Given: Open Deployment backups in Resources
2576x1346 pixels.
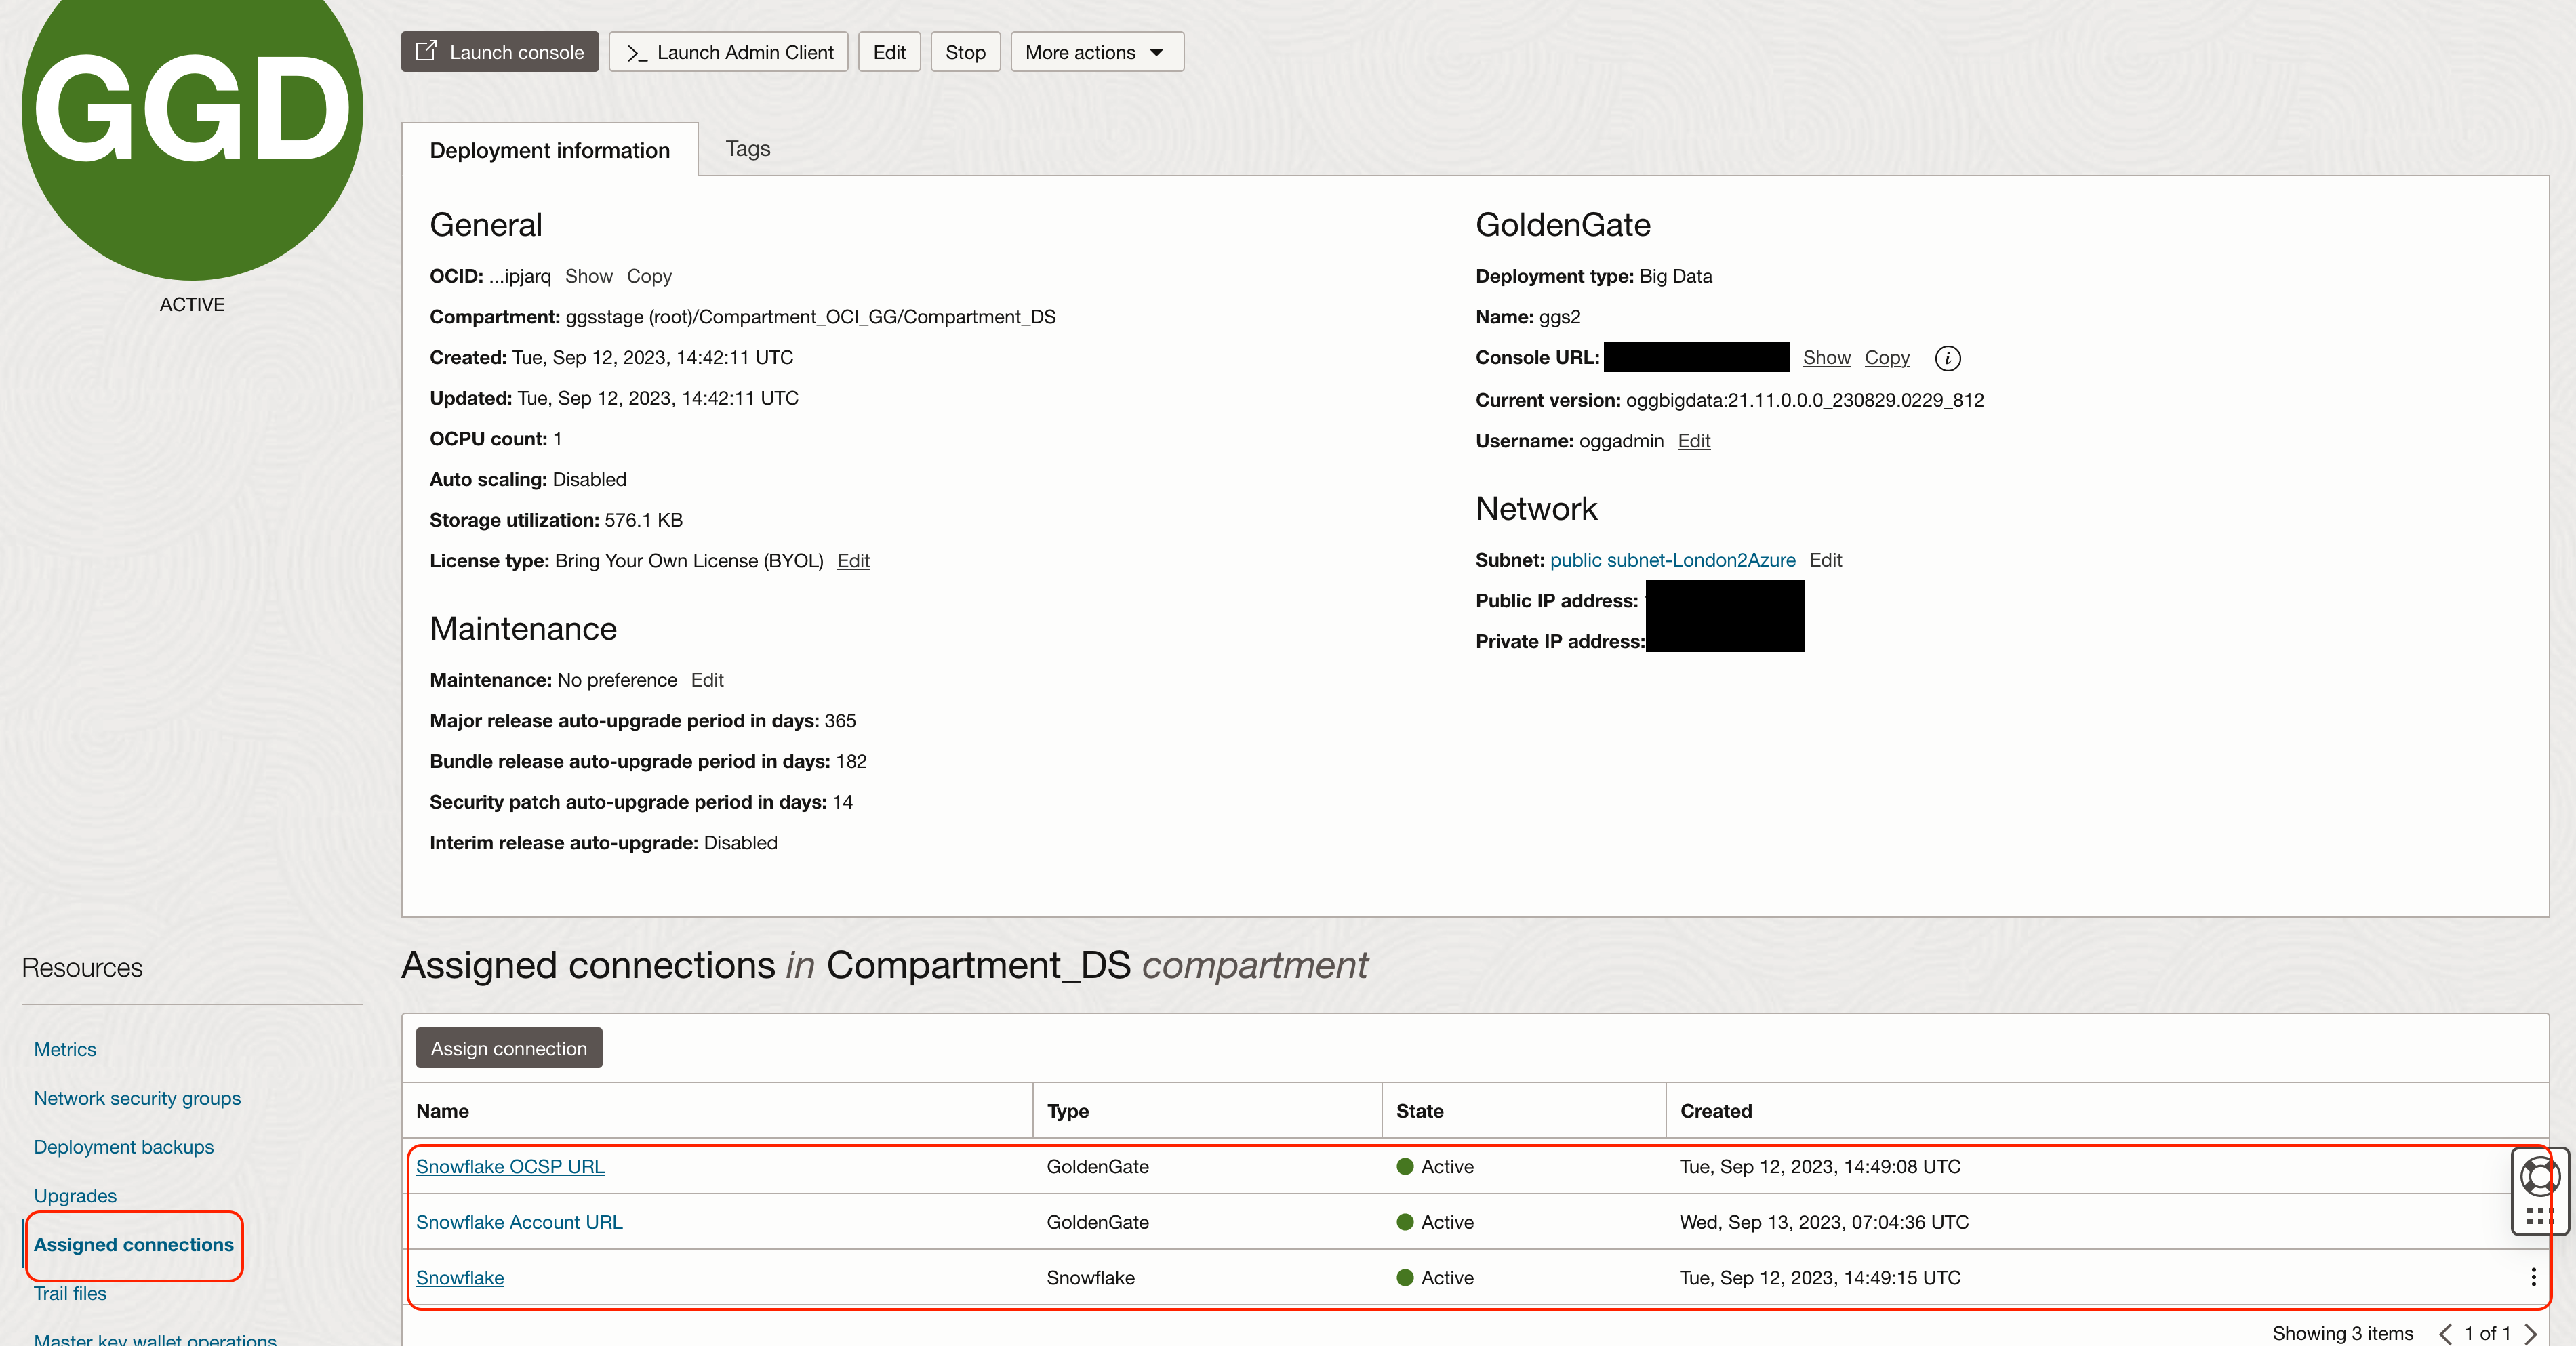Looking at the screenshot, I should [x=123, y=1147].
